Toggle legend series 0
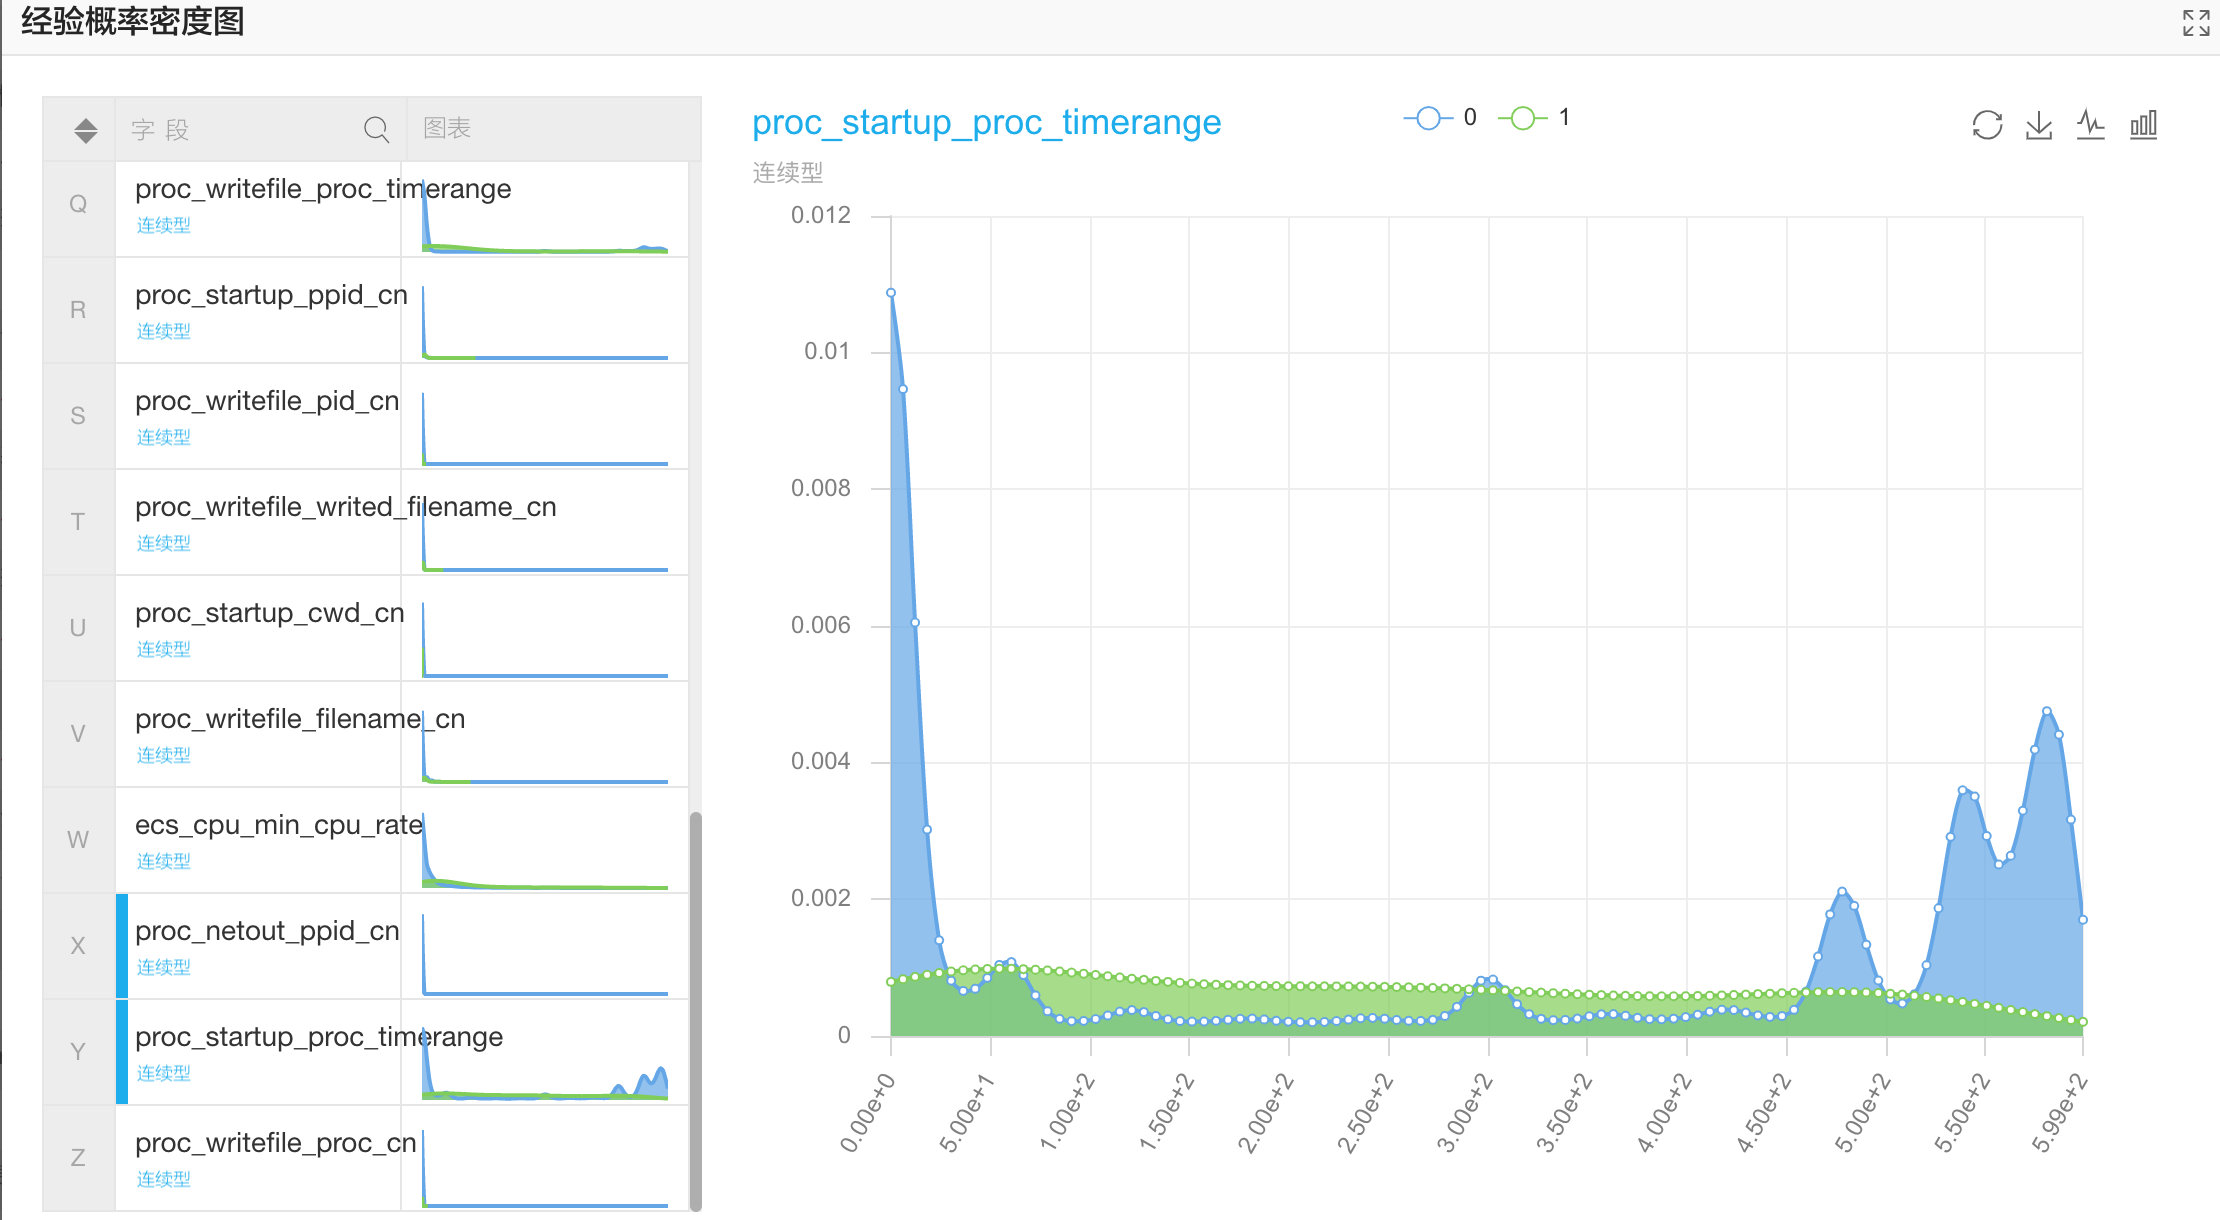Screen dimensions: 2220x1220 pos(1440,118)
